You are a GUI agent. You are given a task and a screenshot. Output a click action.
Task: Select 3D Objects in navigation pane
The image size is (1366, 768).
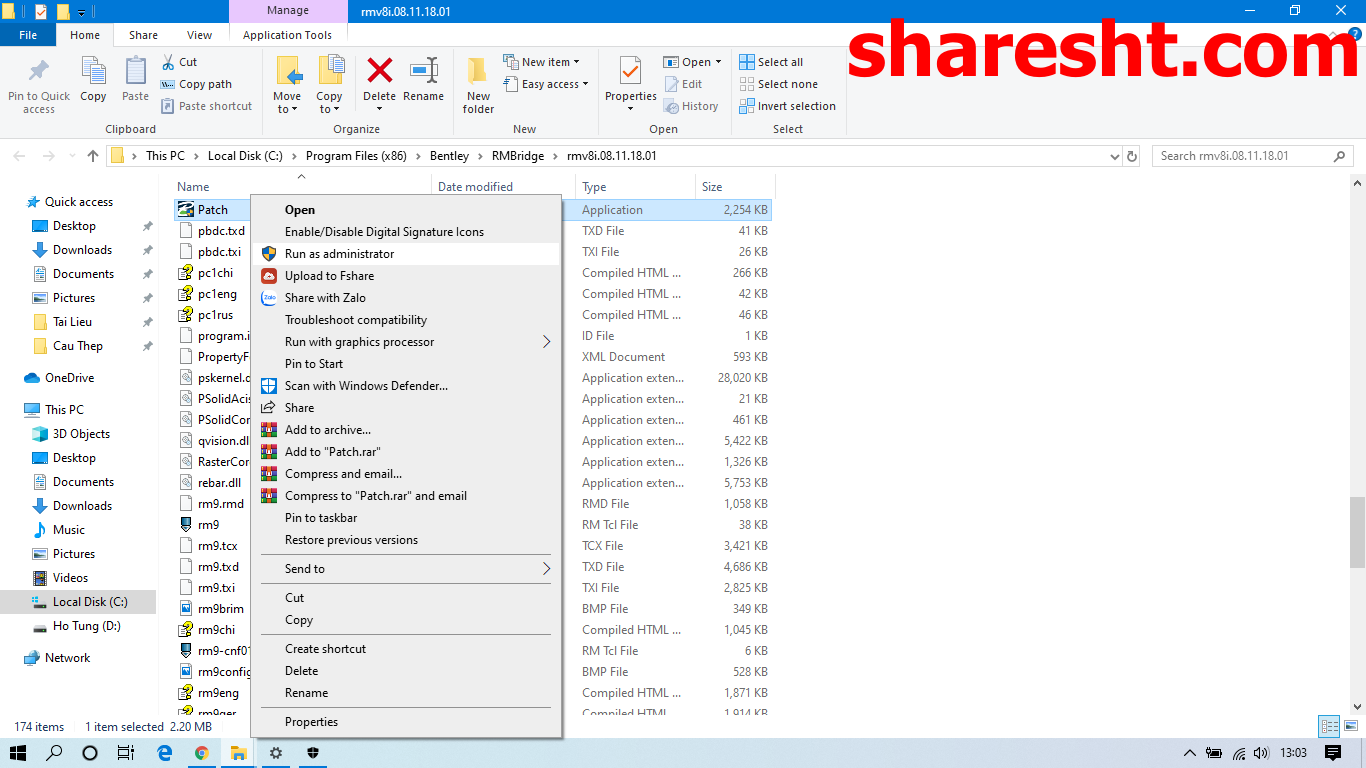point(81,434)
